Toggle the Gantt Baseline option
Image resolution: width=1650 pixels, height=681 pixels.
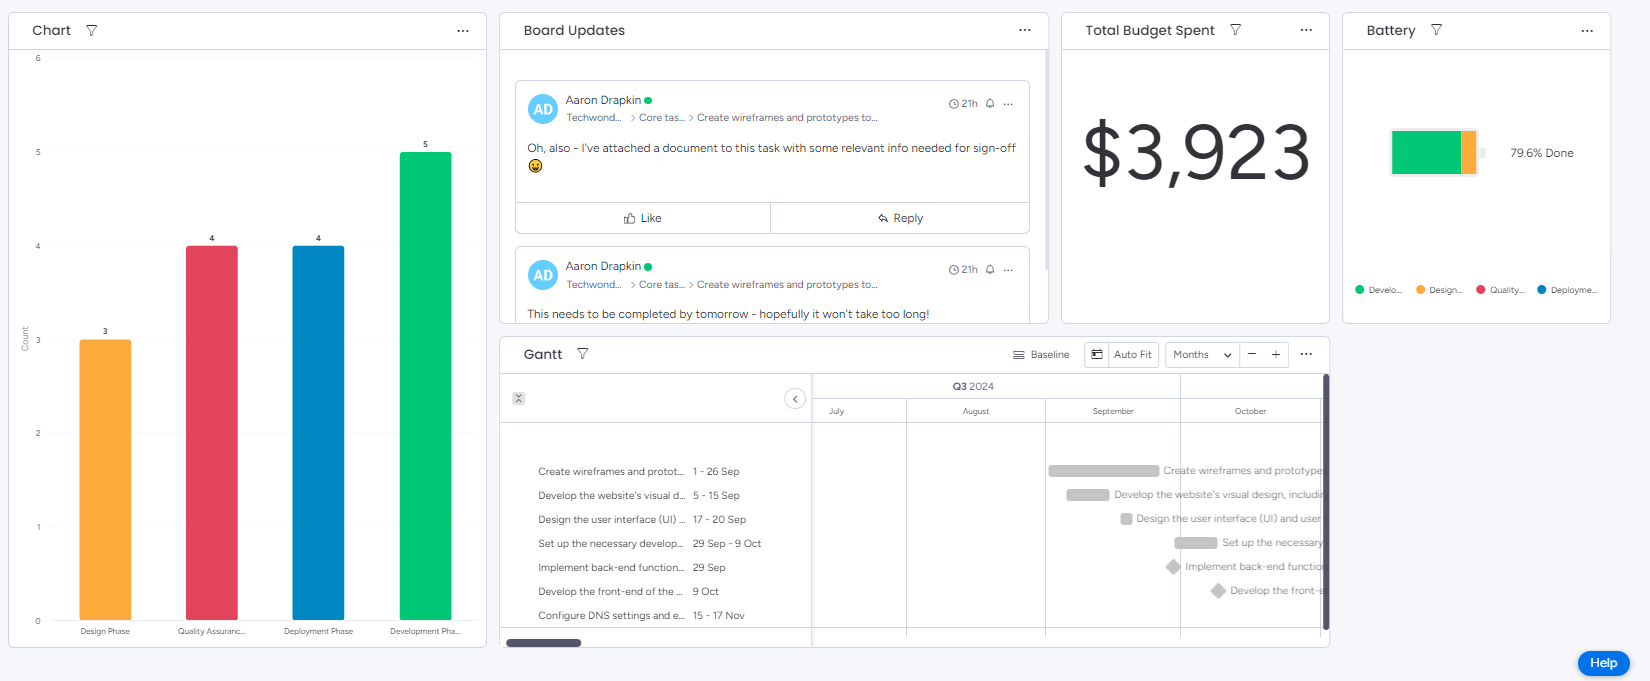coord(1041,355)
